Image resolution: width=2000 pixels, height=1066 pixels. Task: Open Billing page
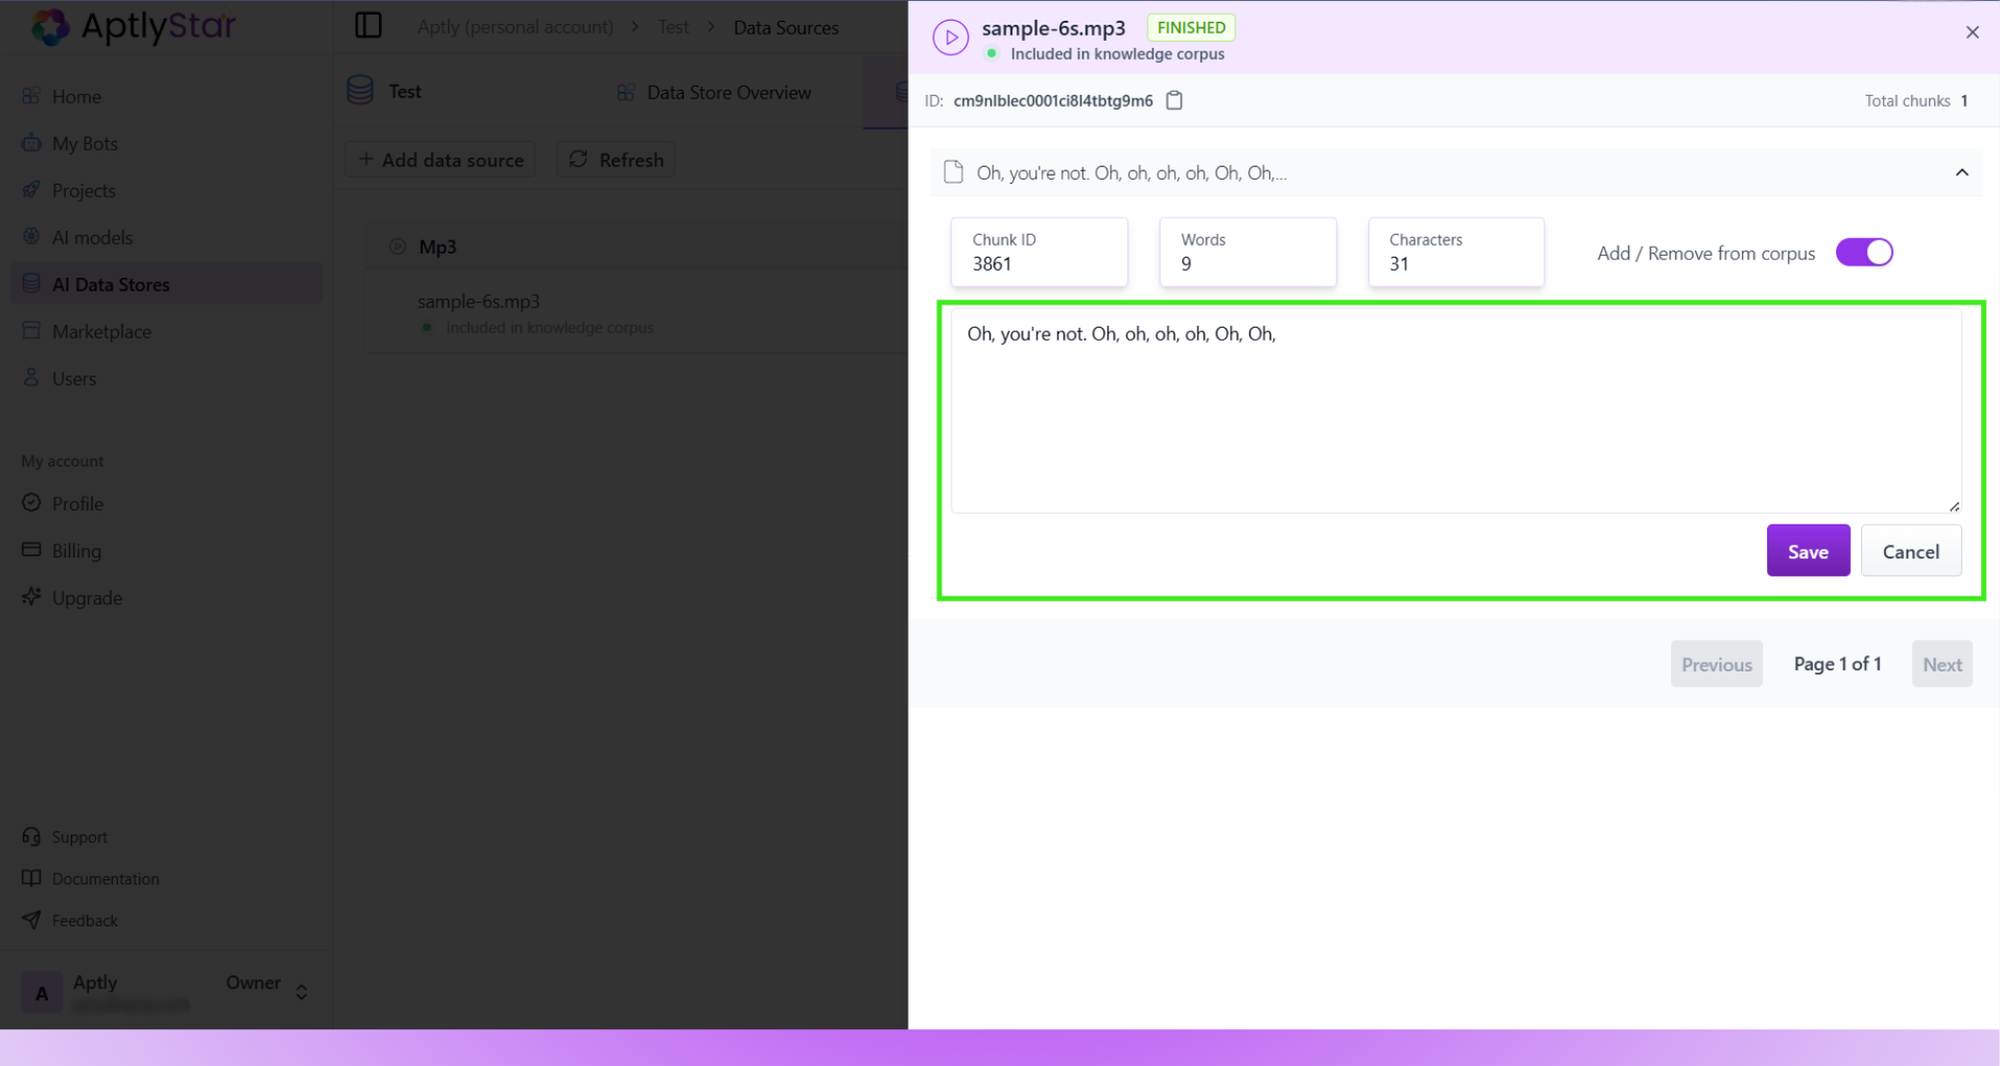pyautogui.click(x=166, y=550)
